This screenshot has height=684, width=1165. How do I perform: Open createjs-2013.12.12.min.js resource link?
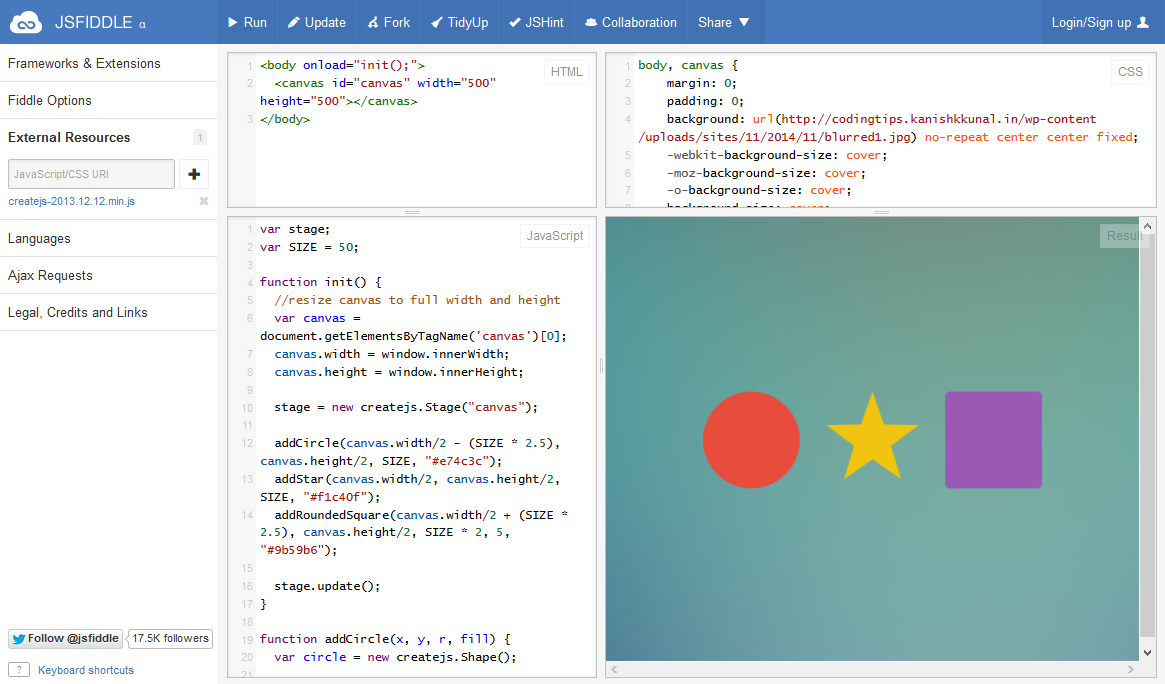[x=71, y=201]
